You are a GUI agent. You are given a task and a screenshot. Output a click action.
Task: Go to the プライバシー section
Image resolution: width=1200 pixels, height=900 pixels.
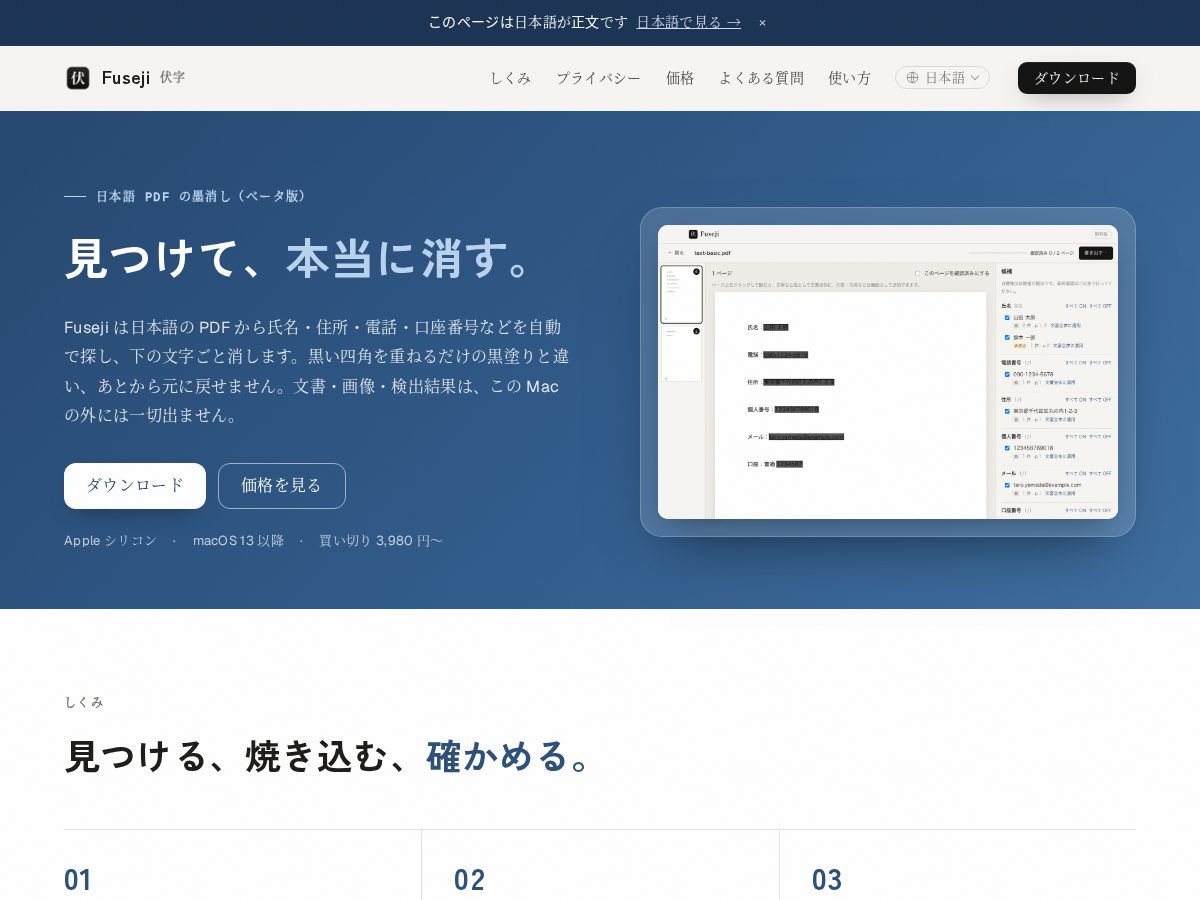[x=599, y=78]
